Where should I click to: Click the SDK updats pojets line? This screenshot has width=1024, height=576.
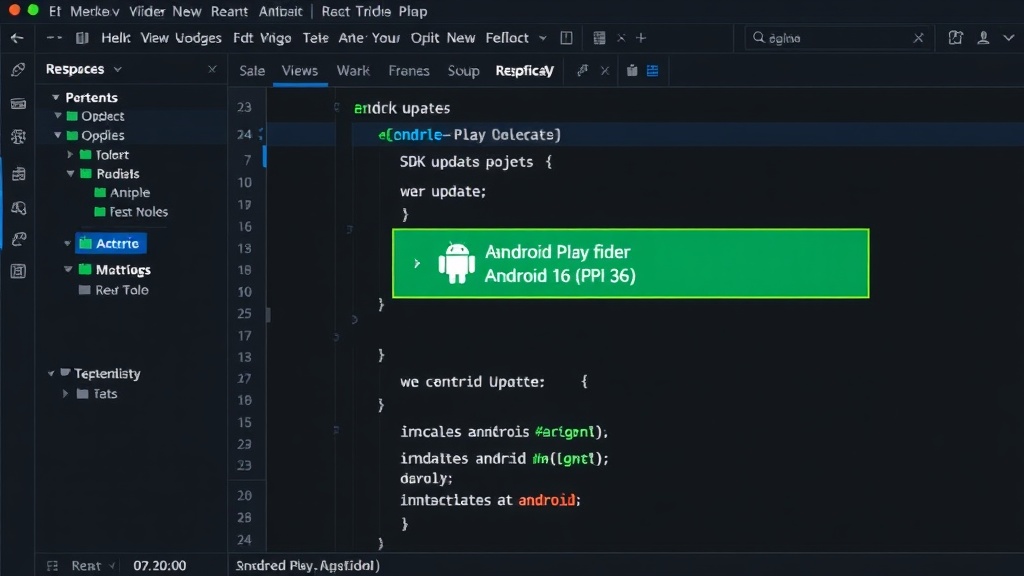(476, 162)
